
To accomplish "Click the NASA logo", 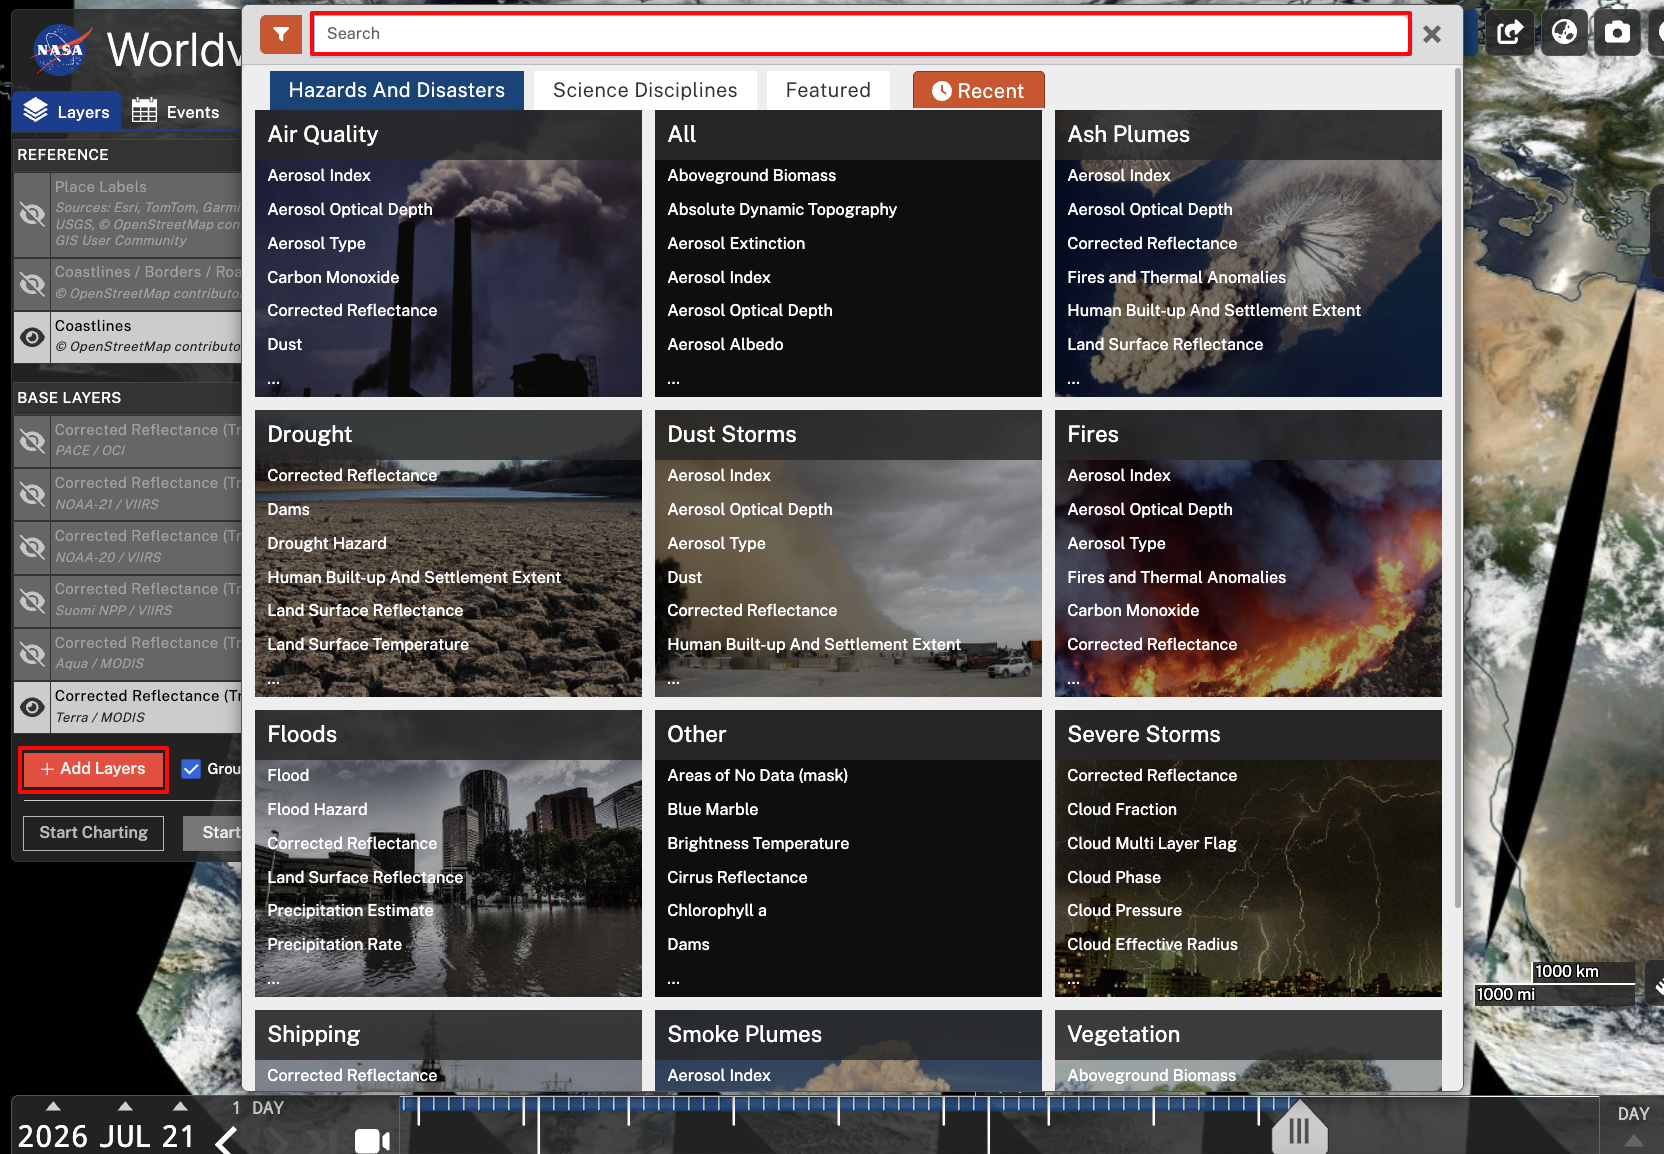I will pyautogui.click(x=60, y=49).
